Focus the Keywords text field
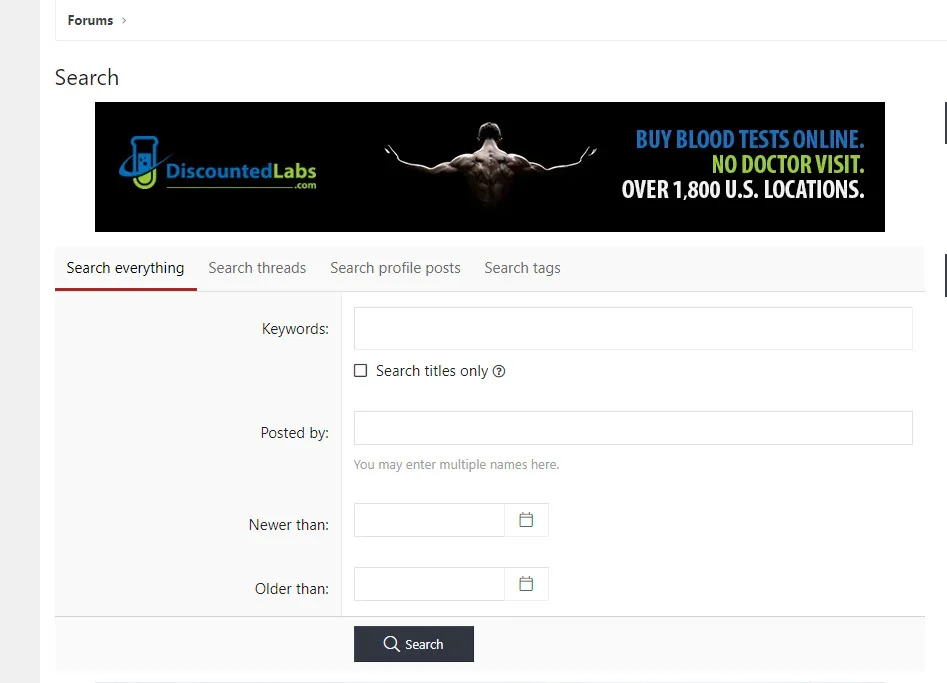This screenshot has height=683, width=947. 632,328
